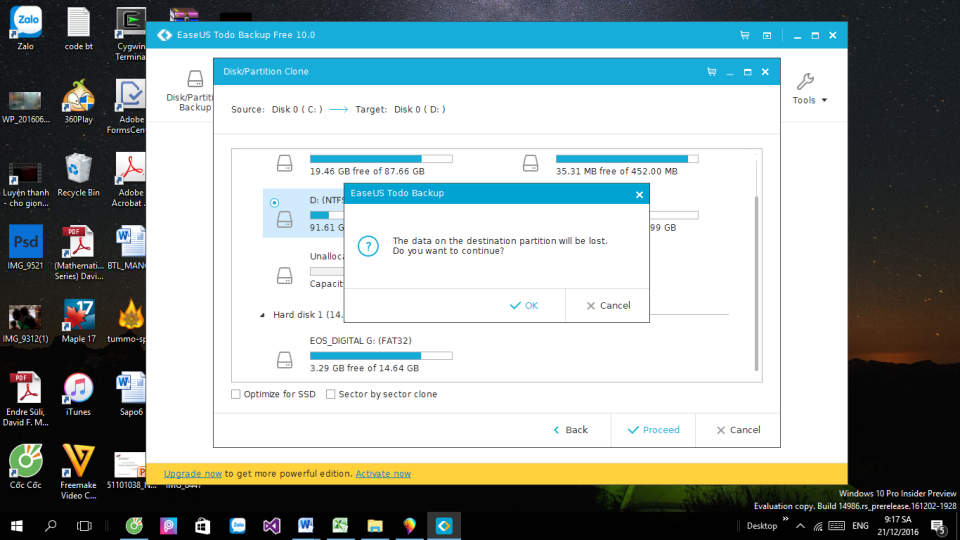Select the Maple 17 desktop shortcut
The height and width of the screenshot is (540, 960).
point(78,321)
